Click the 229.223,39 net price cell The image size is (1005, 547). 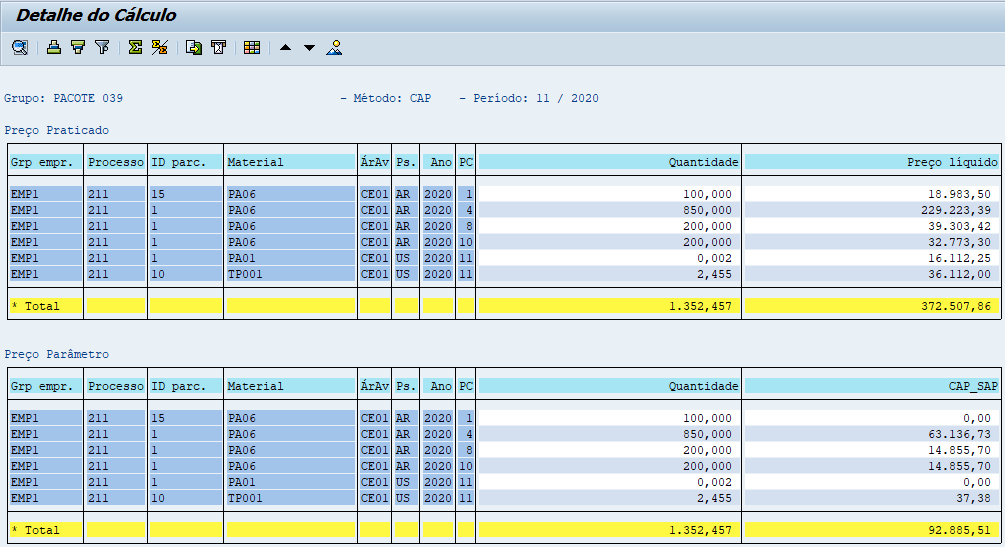click(x=871, y=210)
